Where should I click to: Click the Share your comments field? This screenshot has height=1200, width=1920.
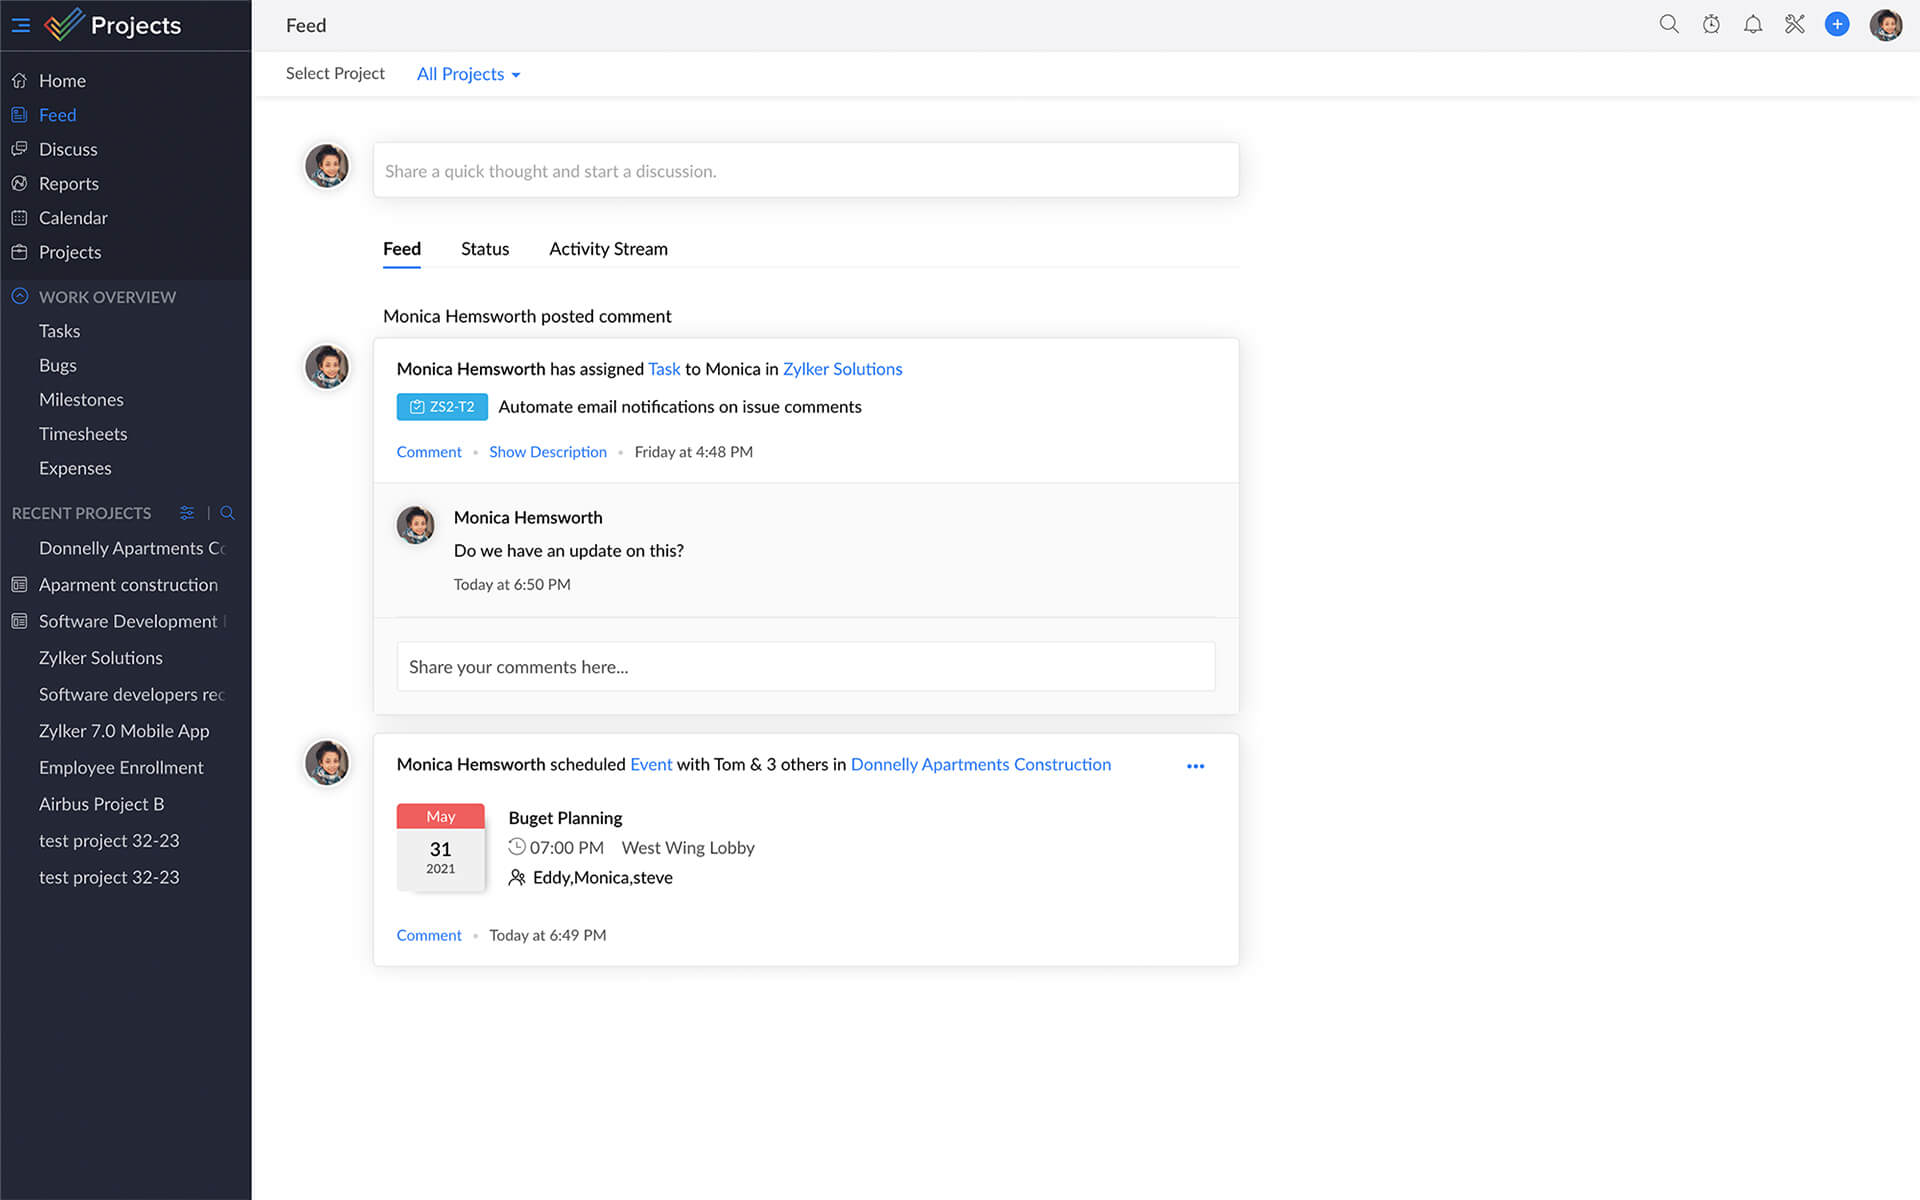tap(805, 667)
